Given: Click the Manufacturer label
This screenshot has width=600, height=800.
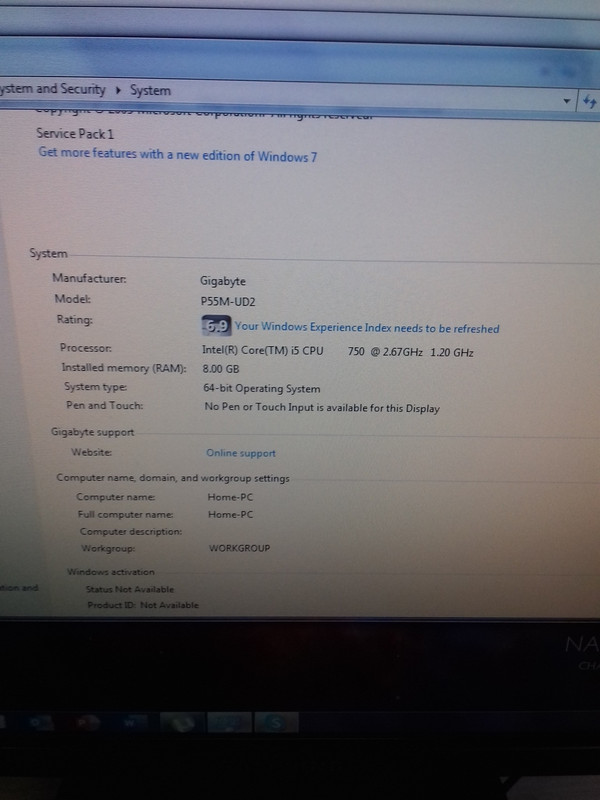Looking at the screenshot, I should [x=89, y=278].
